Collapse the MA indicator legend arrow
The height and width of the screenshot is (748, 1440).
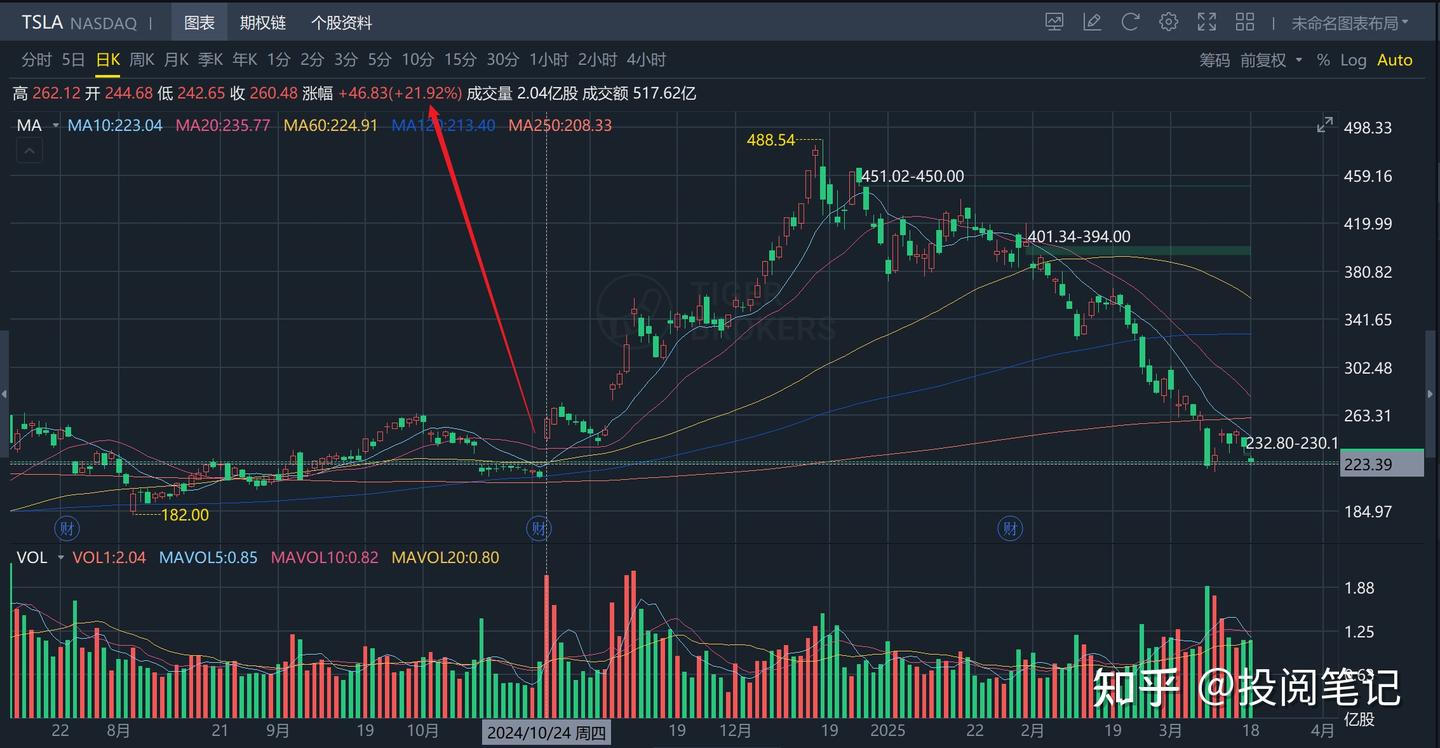29,151
